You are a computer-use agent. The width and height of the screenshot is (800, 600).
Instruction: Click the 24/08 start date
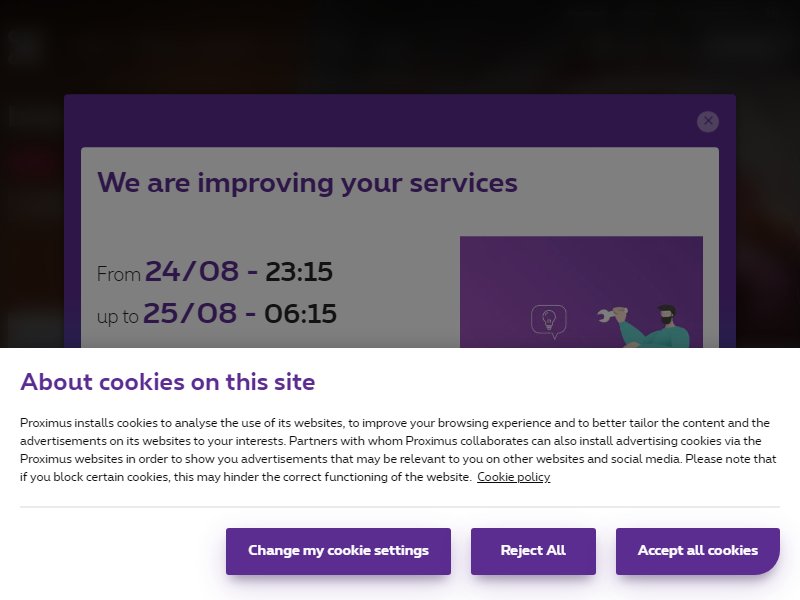coord(192,271)
